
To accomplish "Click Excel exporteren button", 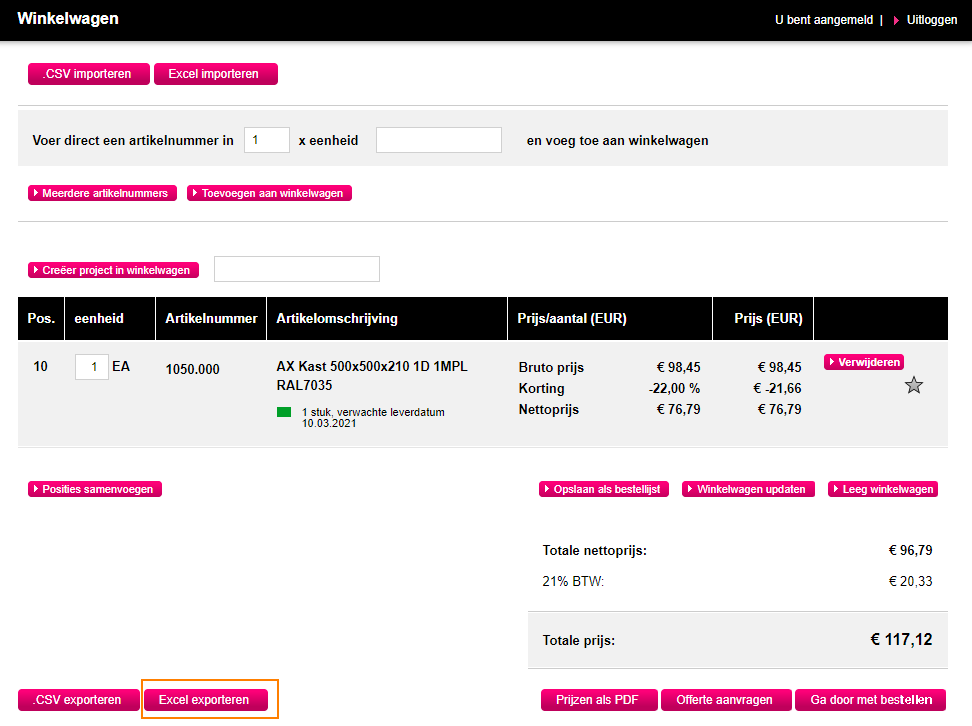I will pos(206,700).
